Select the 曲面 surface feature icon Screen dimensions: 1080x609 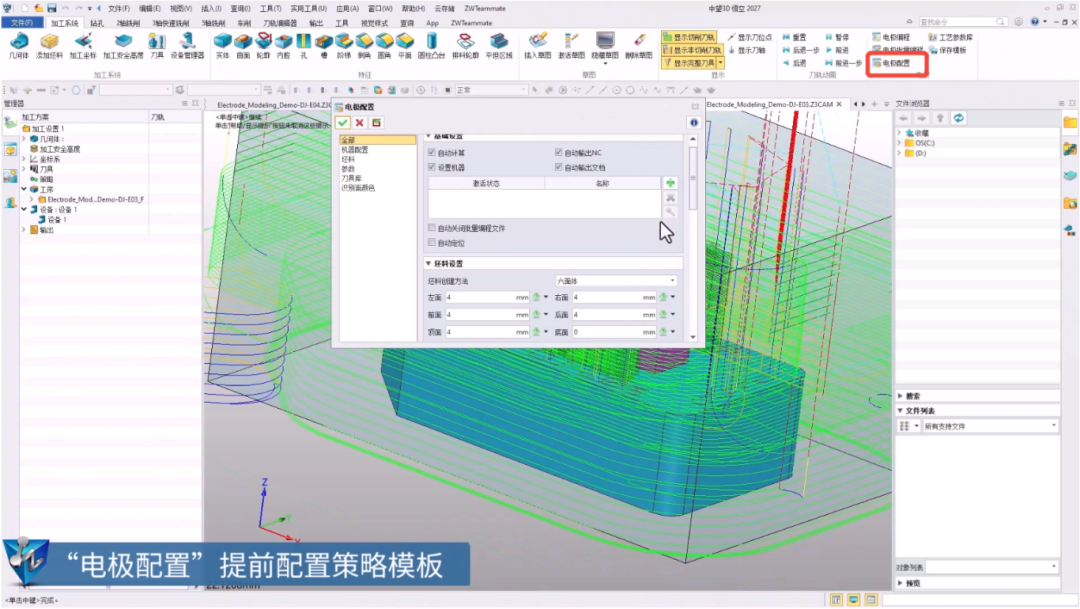pos(243,45)
